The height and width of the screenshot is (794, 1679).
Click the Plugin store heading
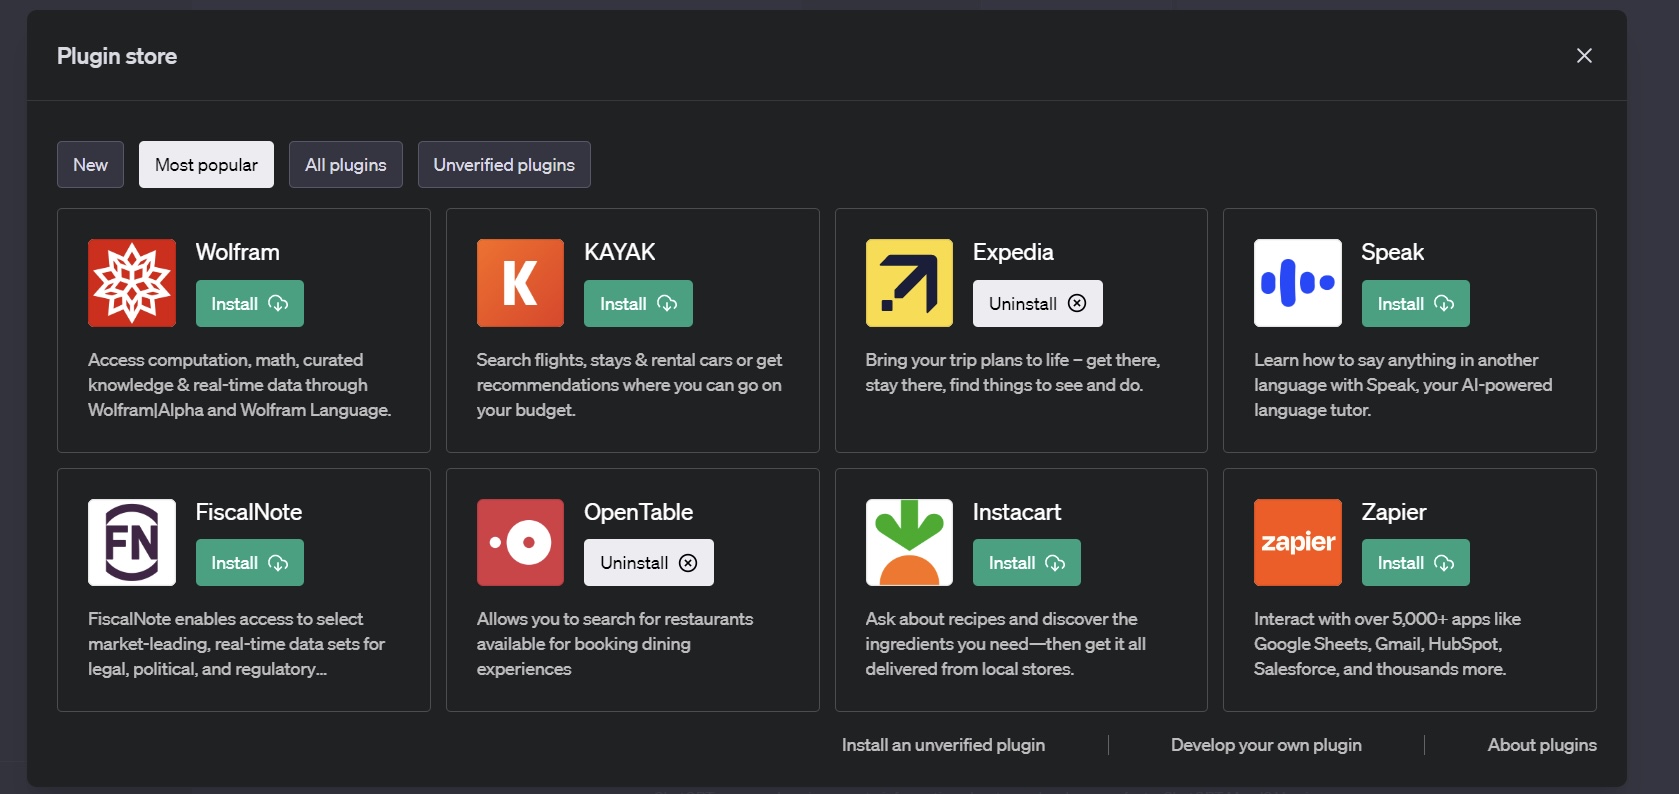117,56
